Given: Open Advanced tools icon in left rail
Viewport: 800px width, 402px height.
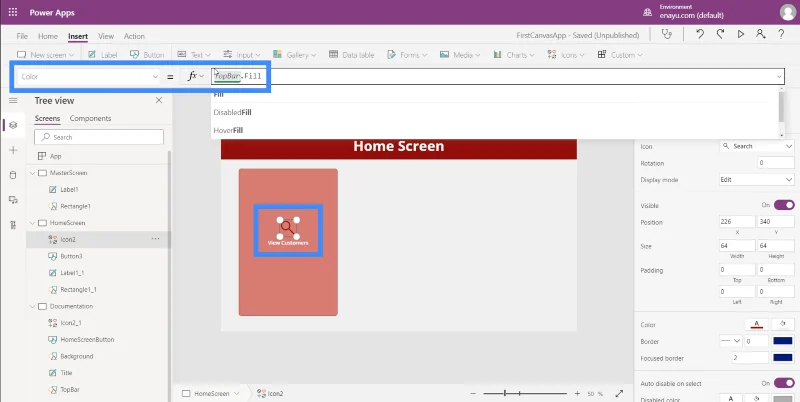Looking at the screenshot, I should (x=13, y=225).
